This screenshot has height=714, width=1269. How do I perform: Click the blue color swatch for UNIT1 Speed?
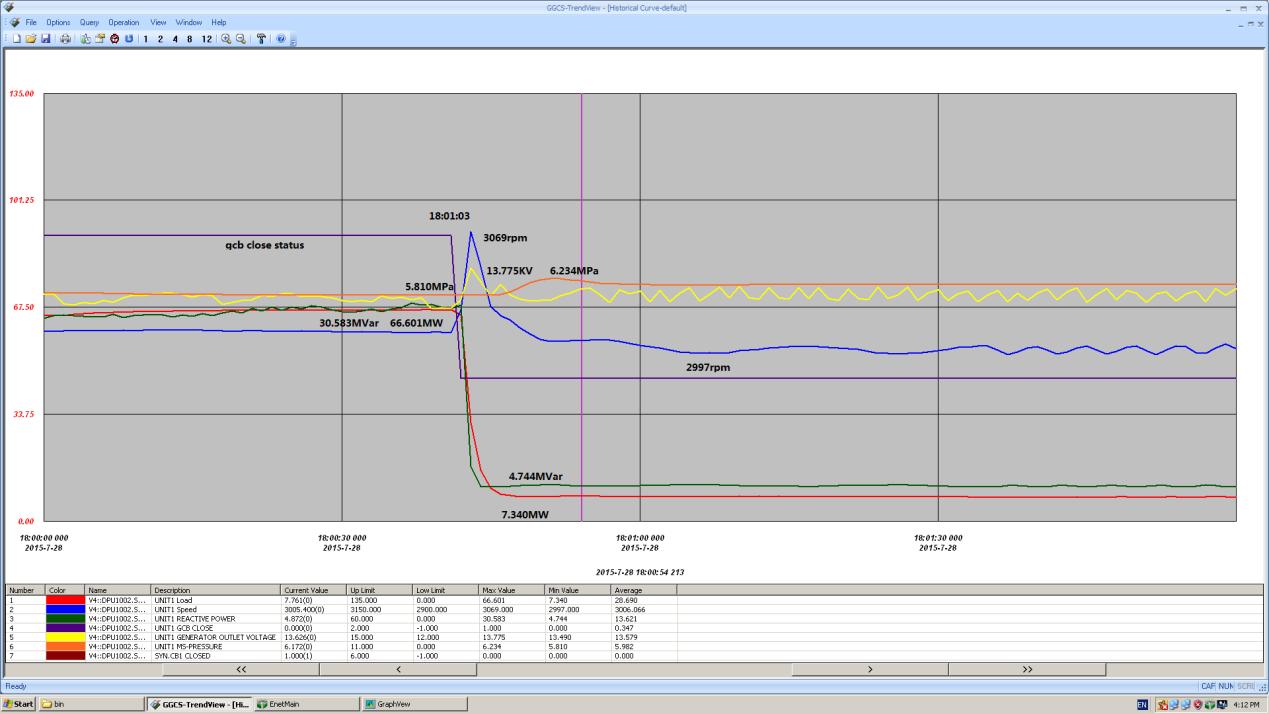65,608
